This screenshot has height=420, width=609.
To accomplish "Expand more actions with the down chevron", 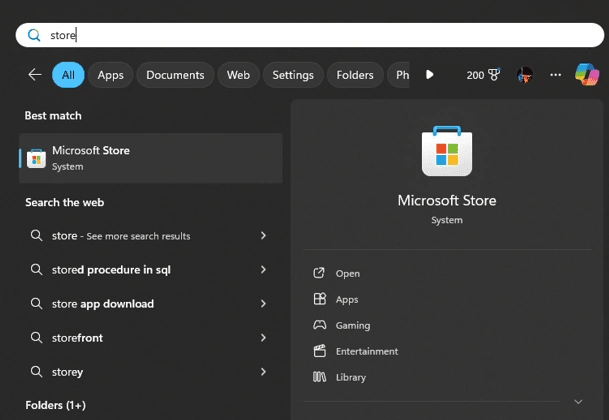I will click(578, 402).
